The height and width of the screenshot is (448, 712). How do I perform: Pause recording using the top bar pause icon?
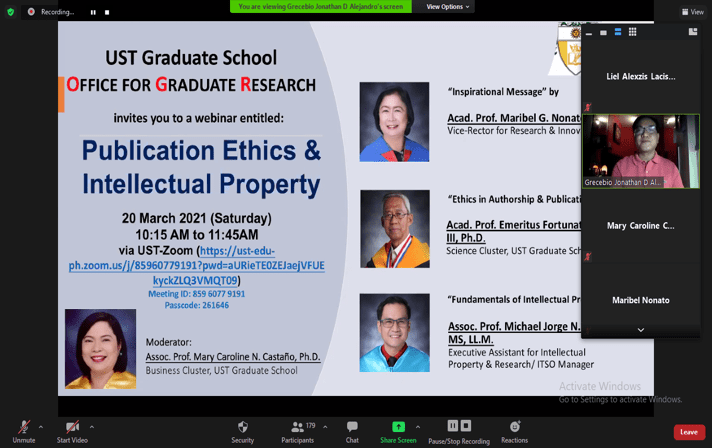(93, 12)
